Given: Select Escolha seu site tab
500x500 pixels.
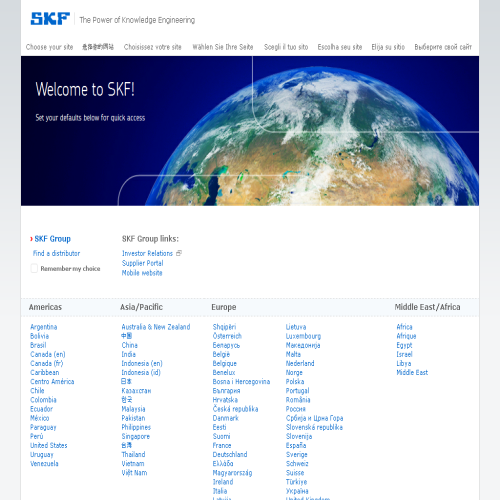Looking at the screenshot, I should click(340, 47).
